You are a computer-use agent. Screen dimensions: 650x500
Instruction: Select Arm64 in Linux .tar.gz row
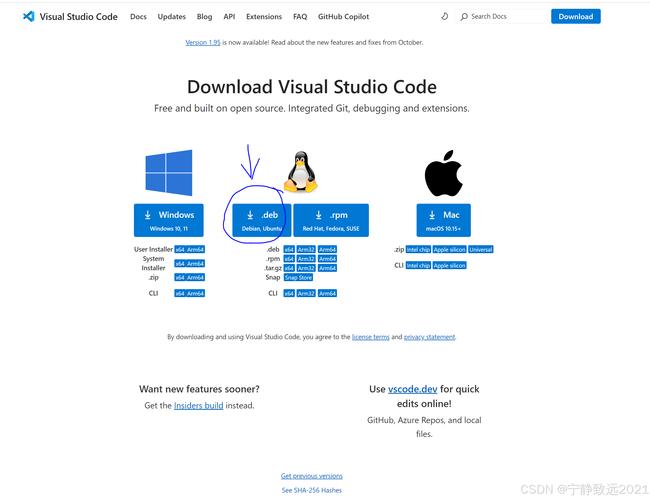pos(327,268)
